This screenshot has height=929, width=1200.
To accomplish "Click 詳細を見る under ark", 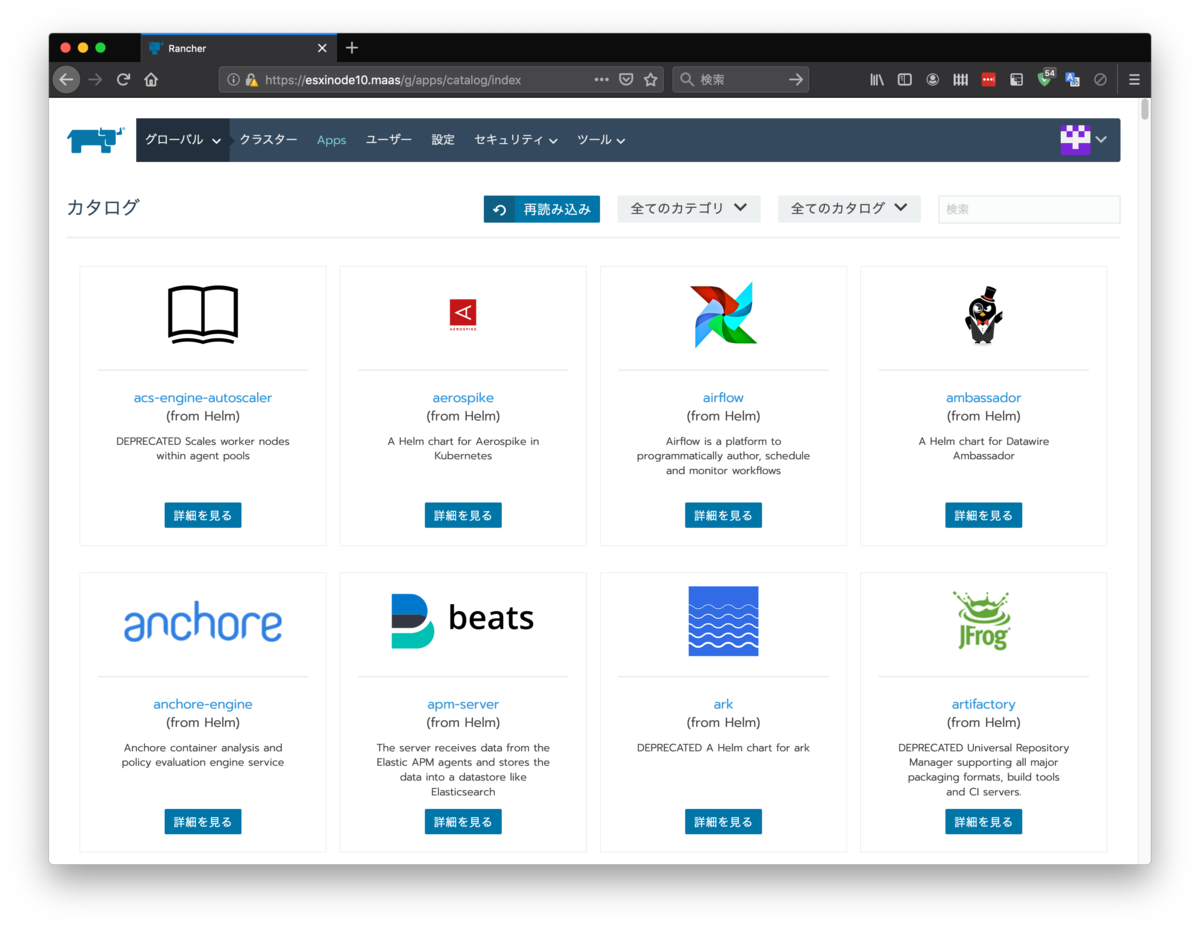I will pos(723,821).
